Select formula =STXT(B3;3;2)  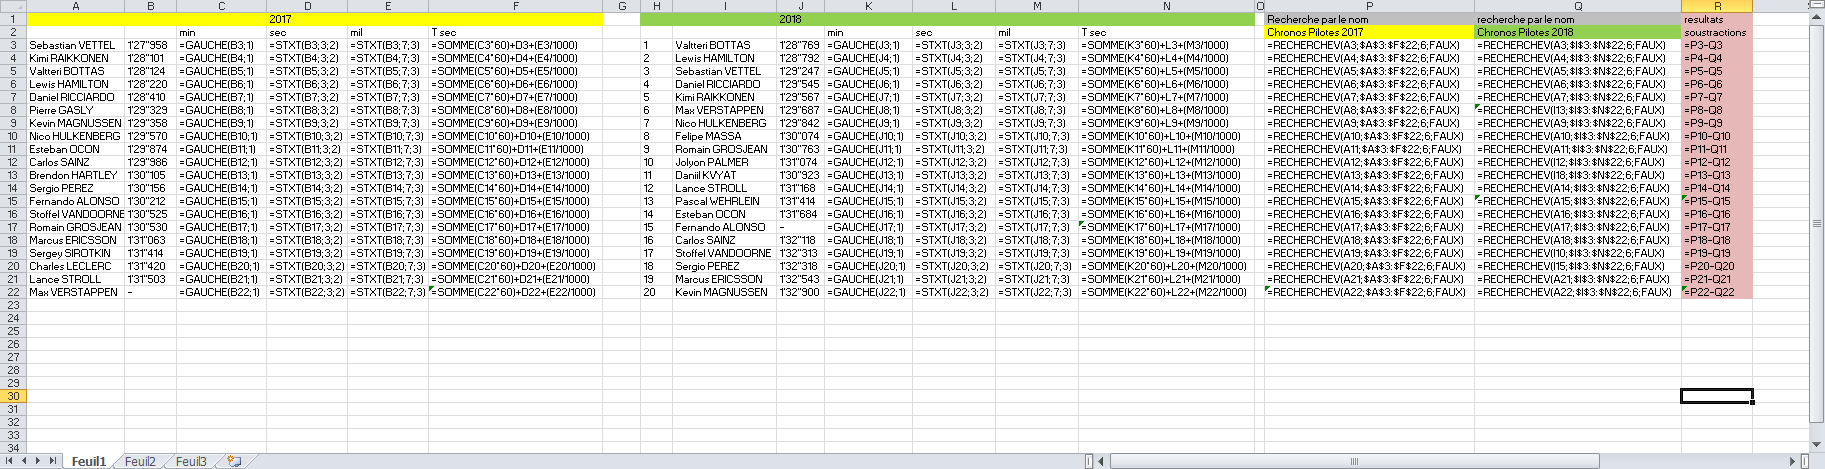pyautogui.click(x=307, y=45)
